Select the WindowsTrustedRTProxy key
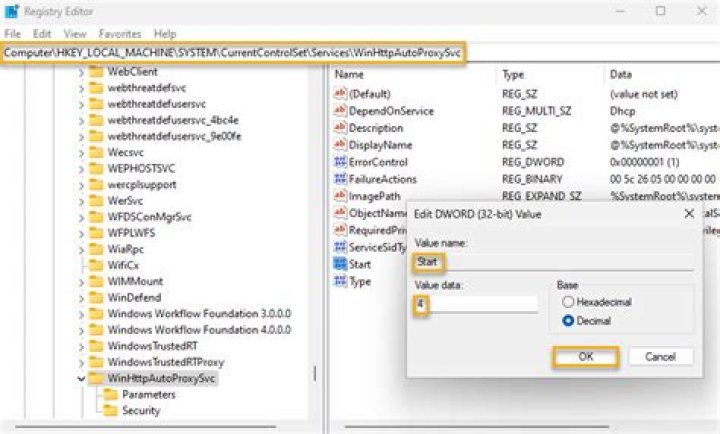The height and width of the screenshot is (434, 720). [165, 362]
